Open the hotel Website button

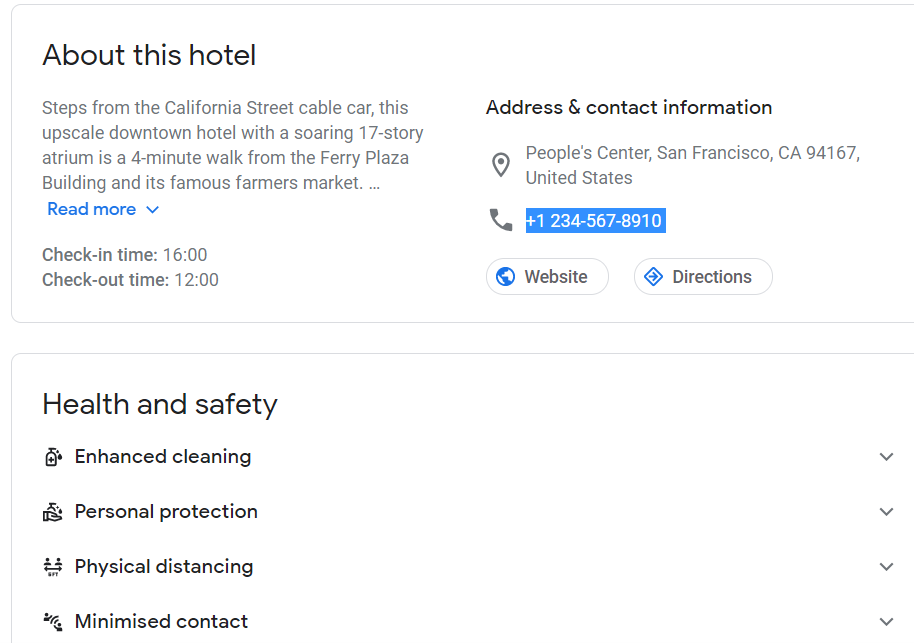click(547, 276)
